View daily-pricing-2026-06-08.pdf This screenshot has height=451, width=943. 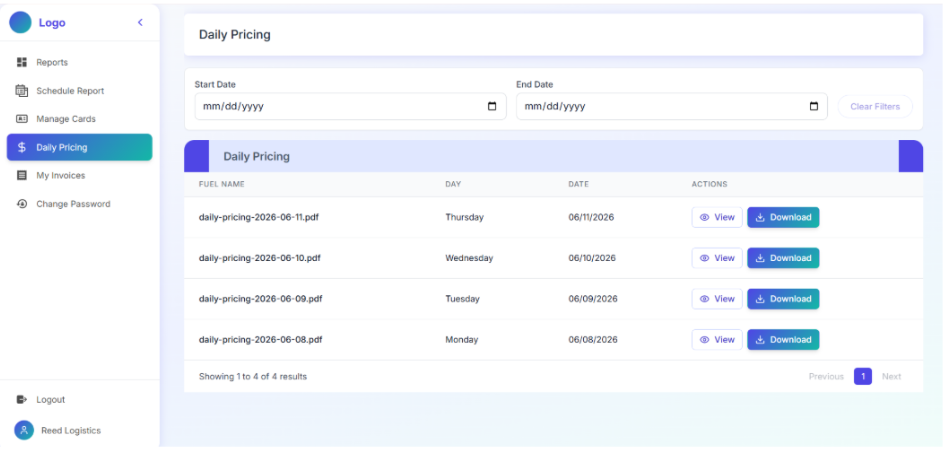pyautogui.click(x=717, y=340)
